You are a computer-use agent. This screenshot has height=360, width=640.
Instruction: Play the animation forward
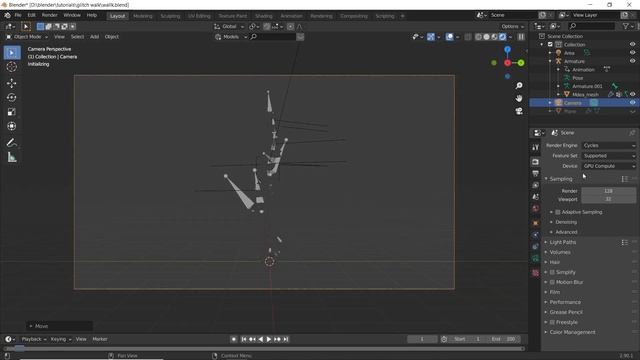[269, 339]
